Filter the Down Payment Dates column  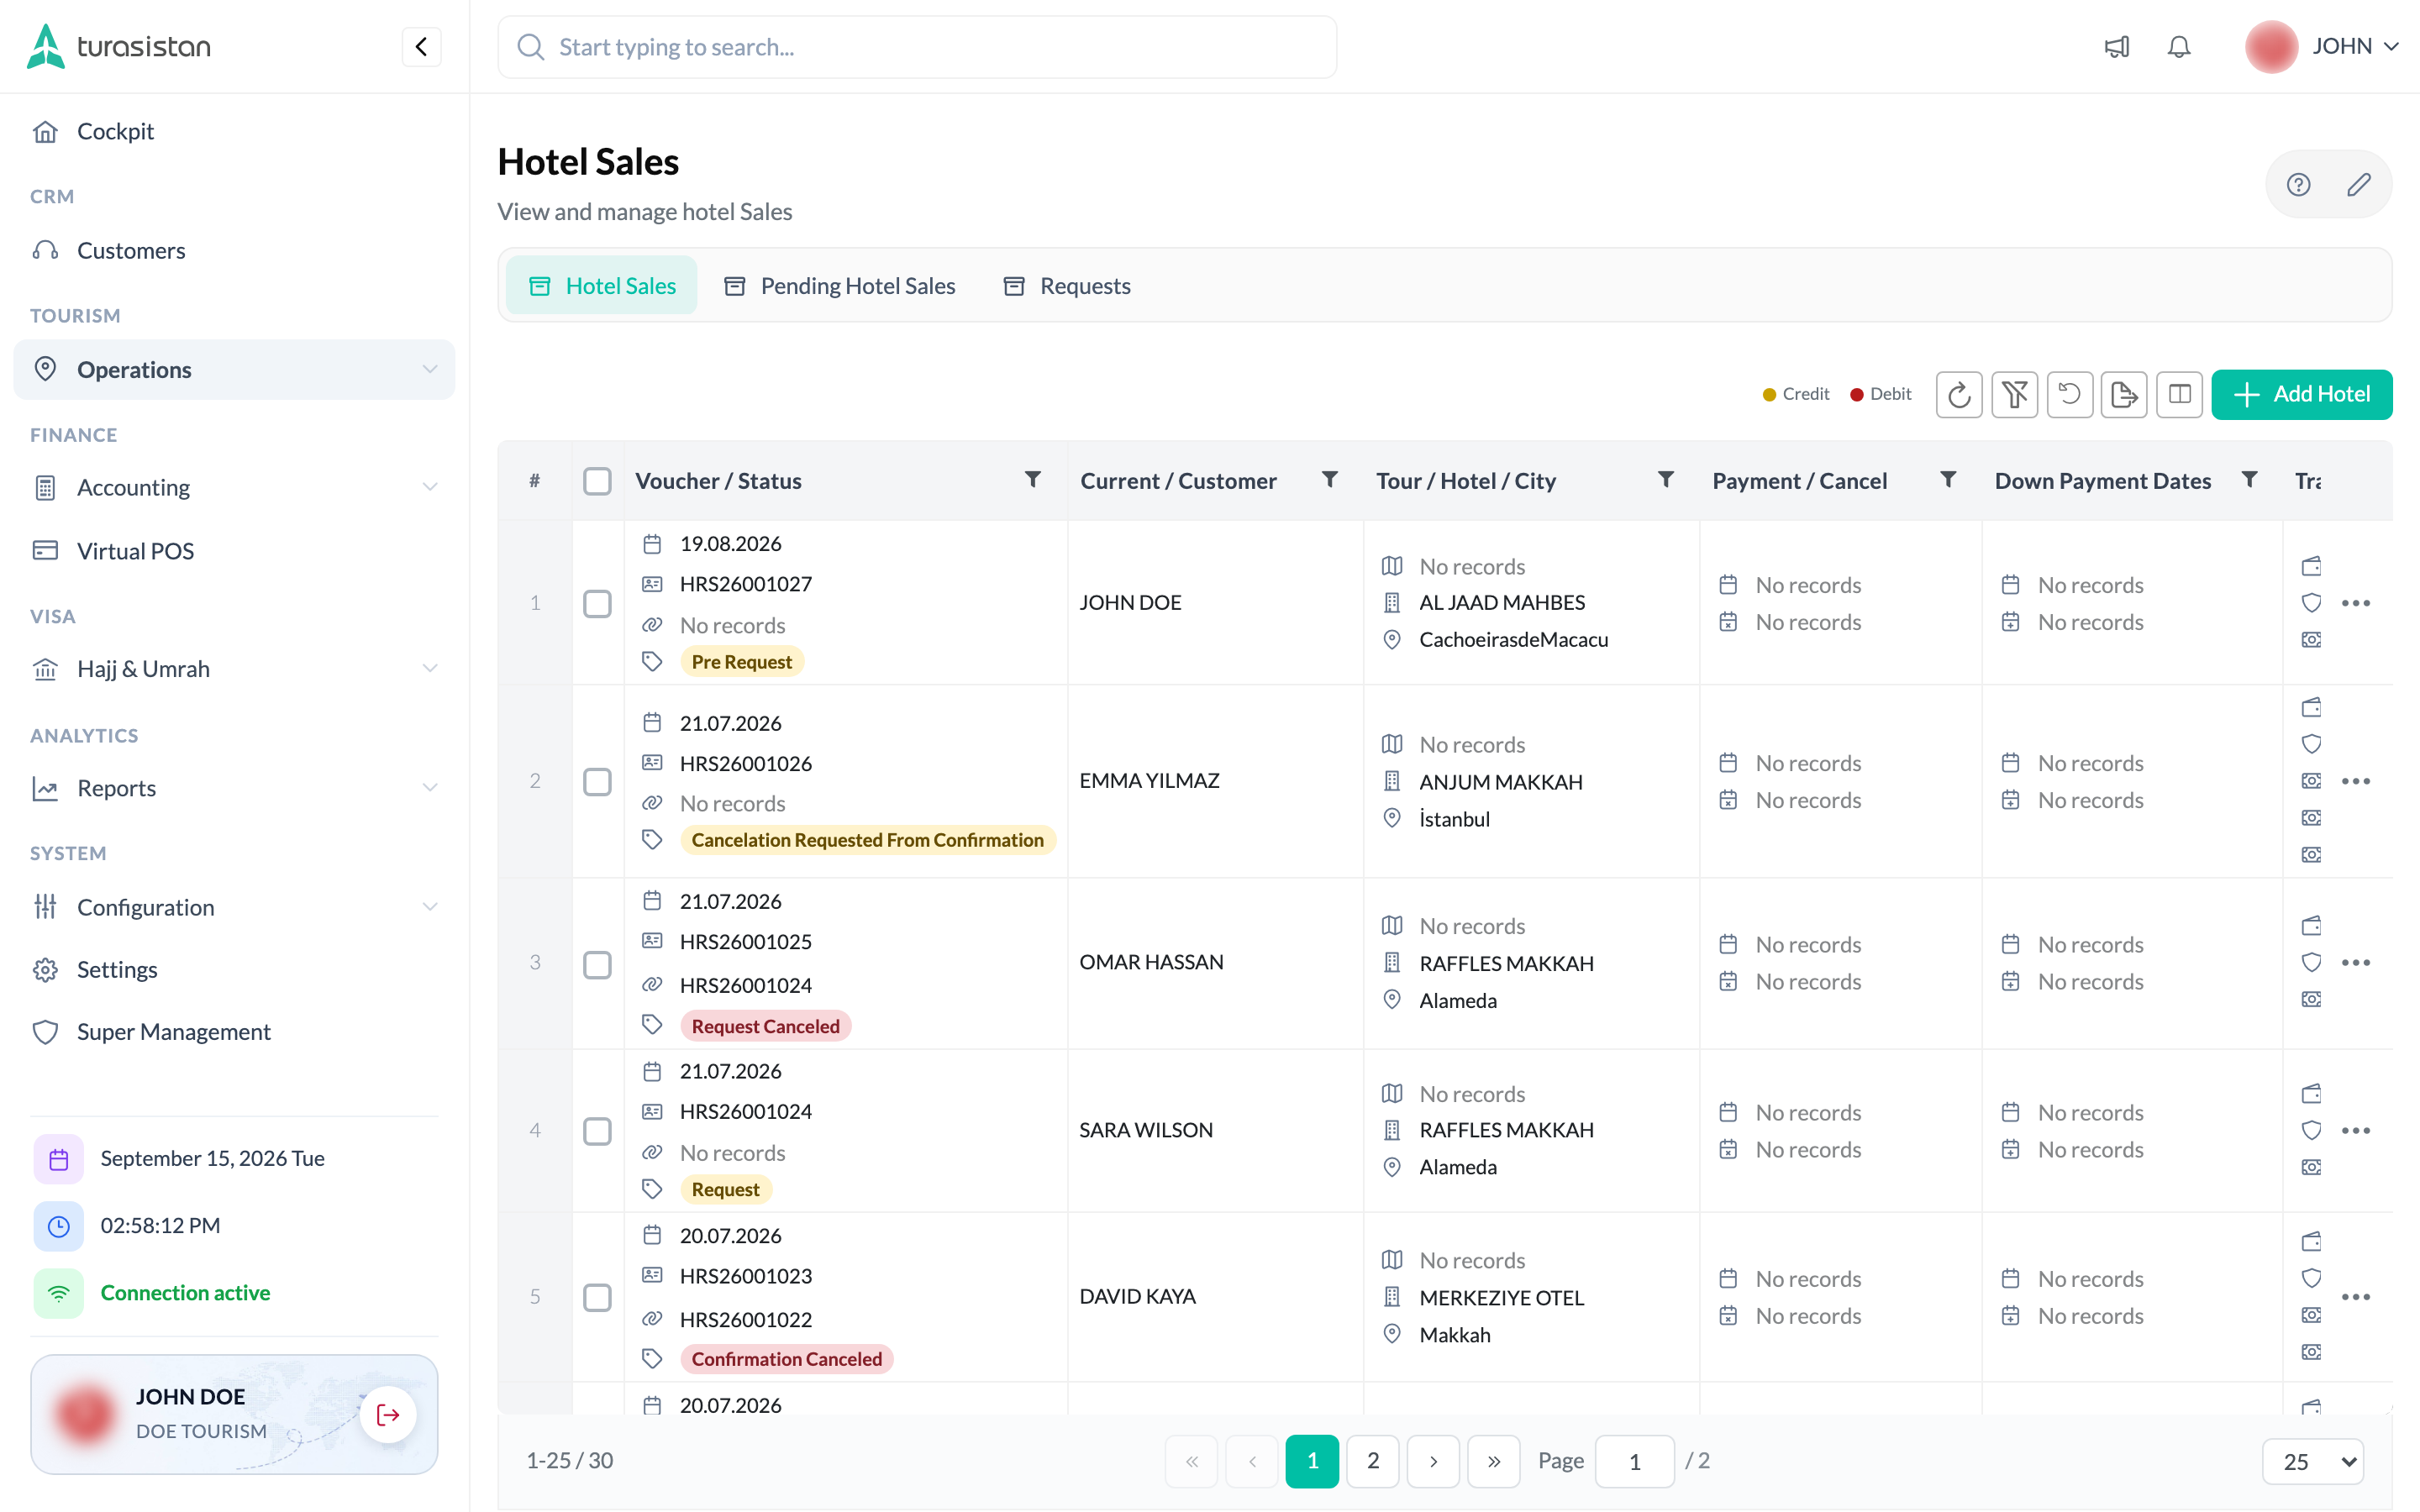pyautogui.click(x=2249, y=480)
